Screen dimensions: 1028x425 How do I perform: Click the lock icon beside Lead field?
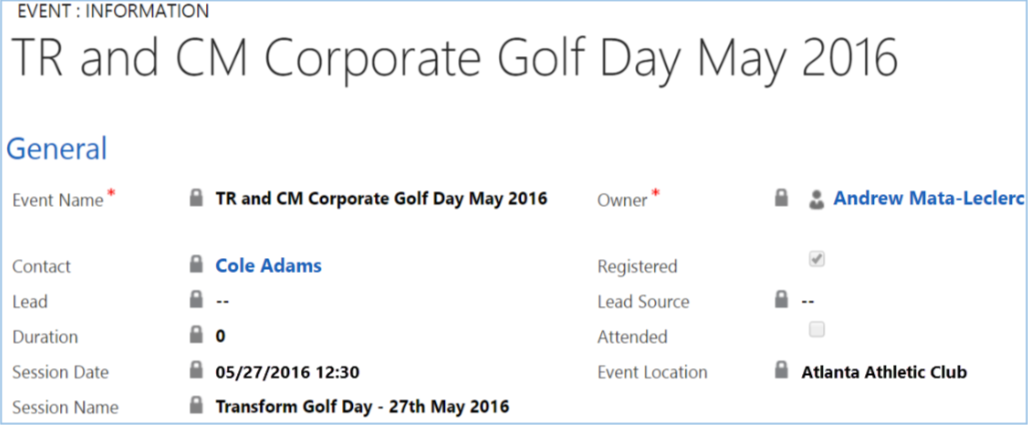pos(196,300)
